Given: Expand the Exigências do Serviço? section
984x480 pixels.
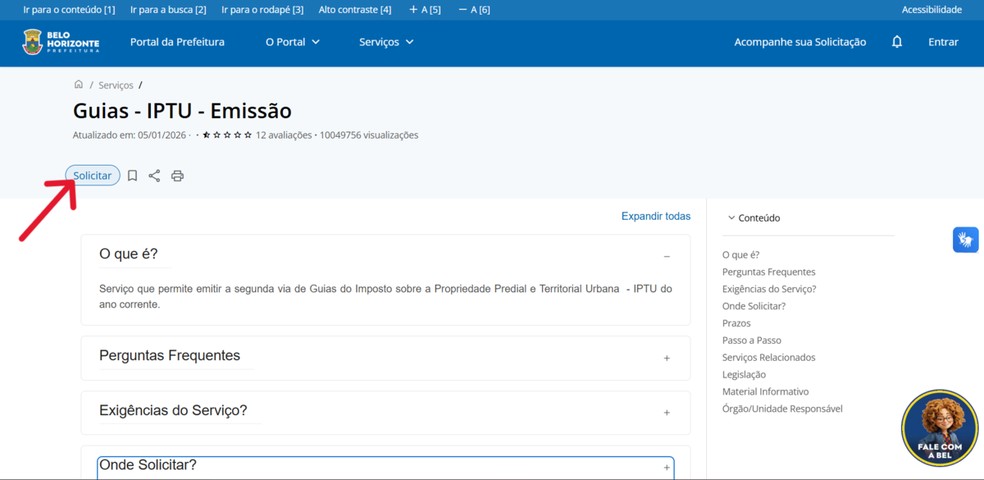Looking at the screenshot, I should tap(666, 413).
